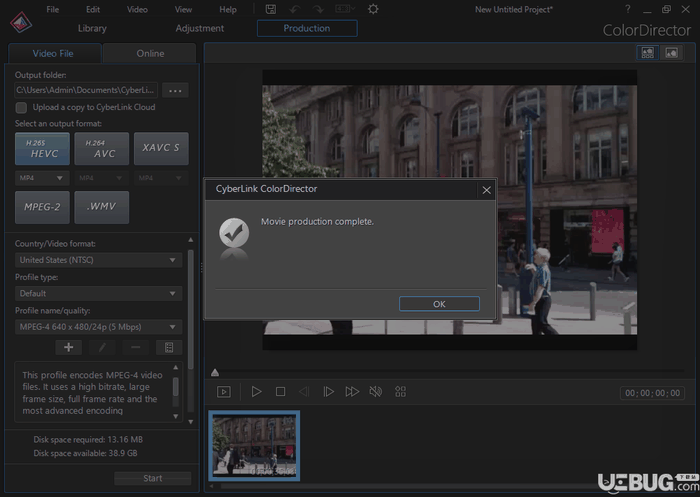This screenshot has width=700, height=497.
Task: Click the preview scrubber handle
Action: coord(215,372)
